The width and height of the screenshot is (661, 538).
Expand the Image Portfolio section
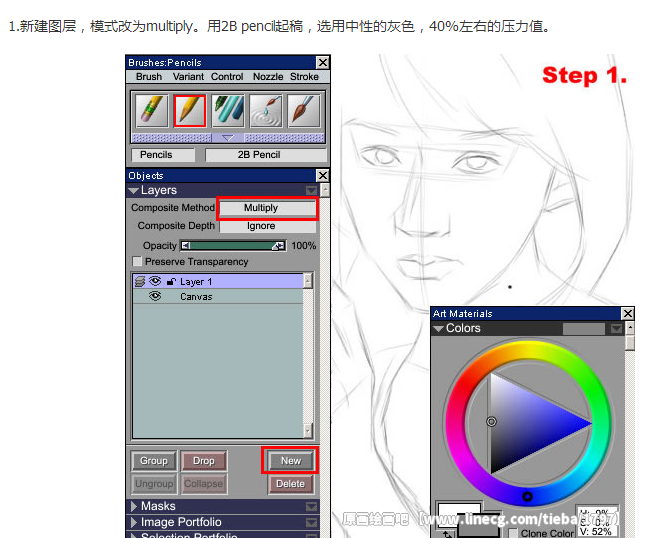(x=134, y=522)
